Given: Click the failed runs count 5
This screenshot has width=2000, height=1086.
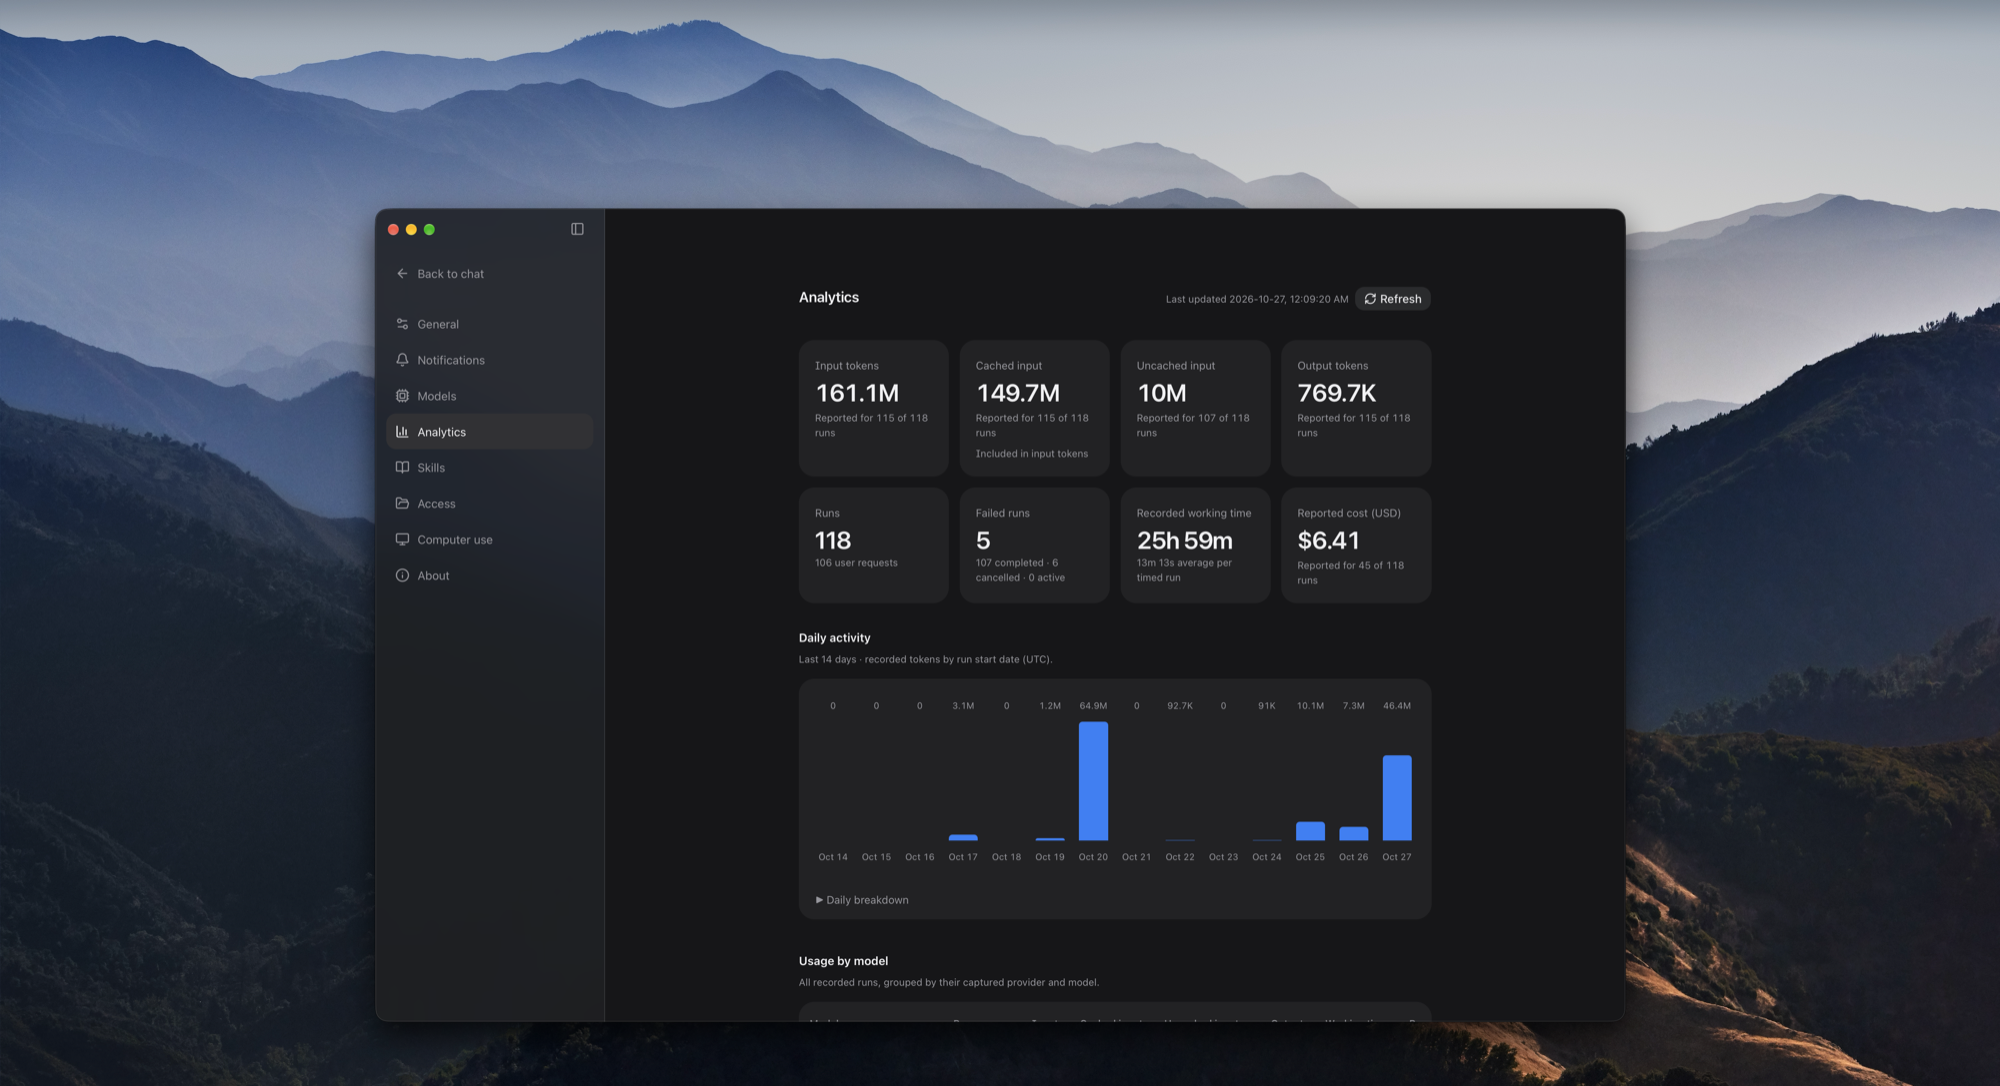Looking at the screenshot, I should coord(983,540).
